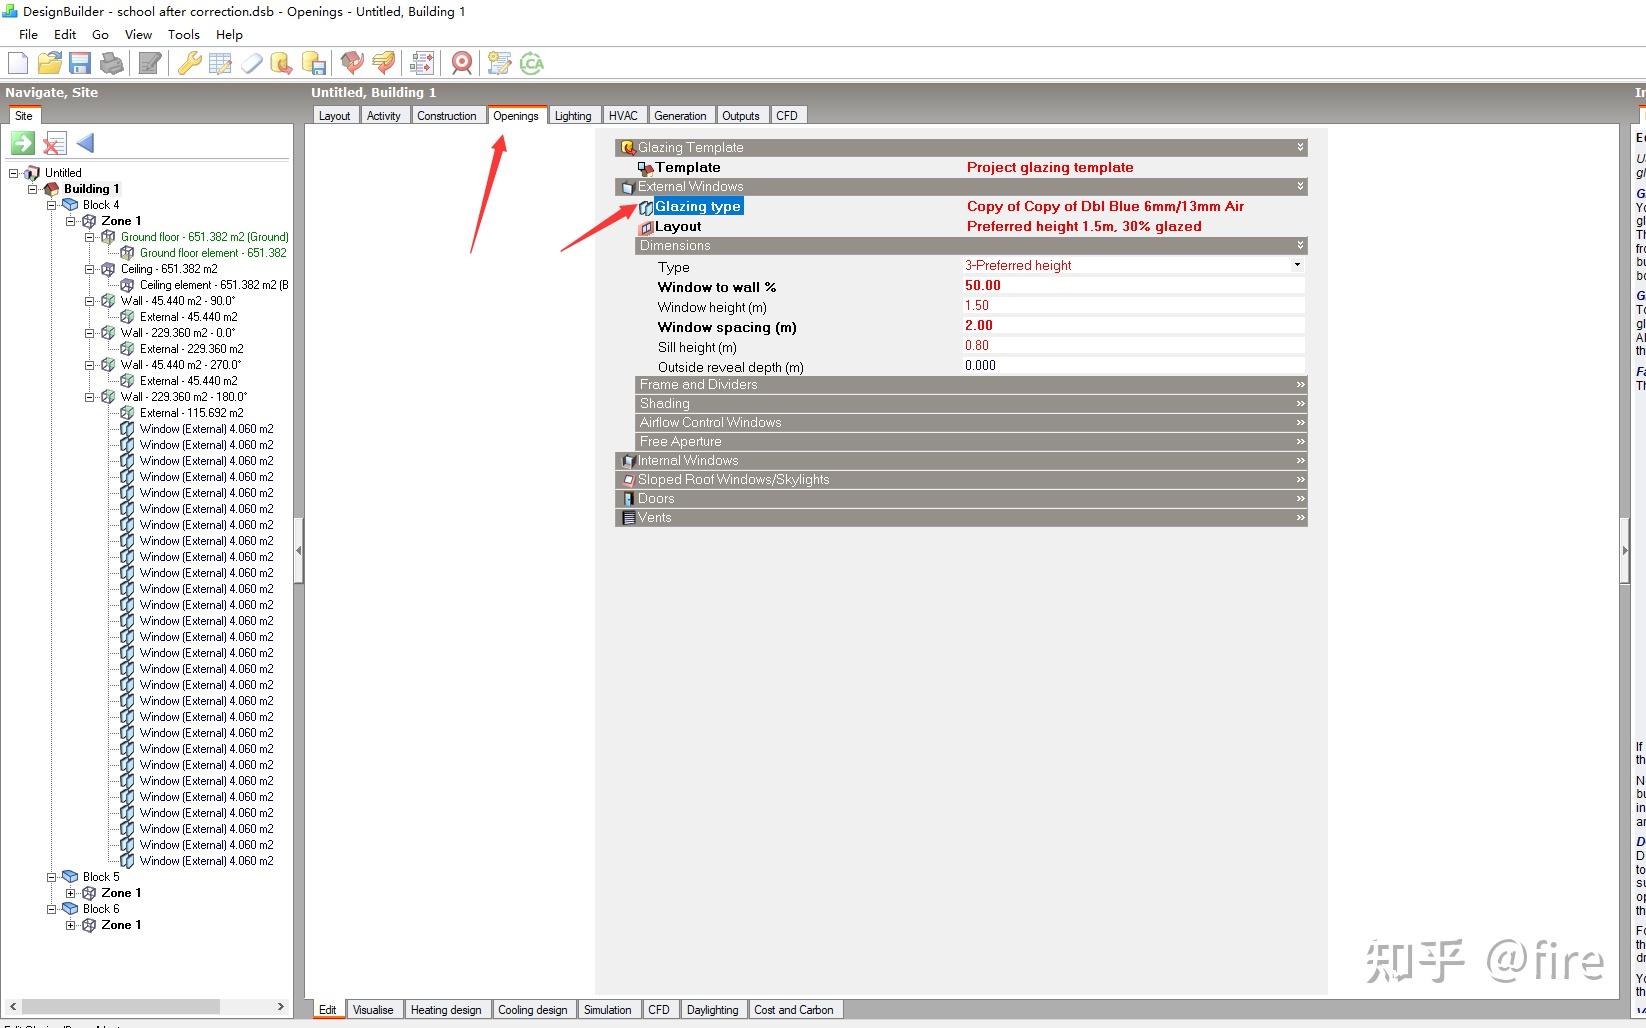Expand Zone 1 under Block 5
This screenshot has width=1646, height=1028.
(x=71, y=893)
